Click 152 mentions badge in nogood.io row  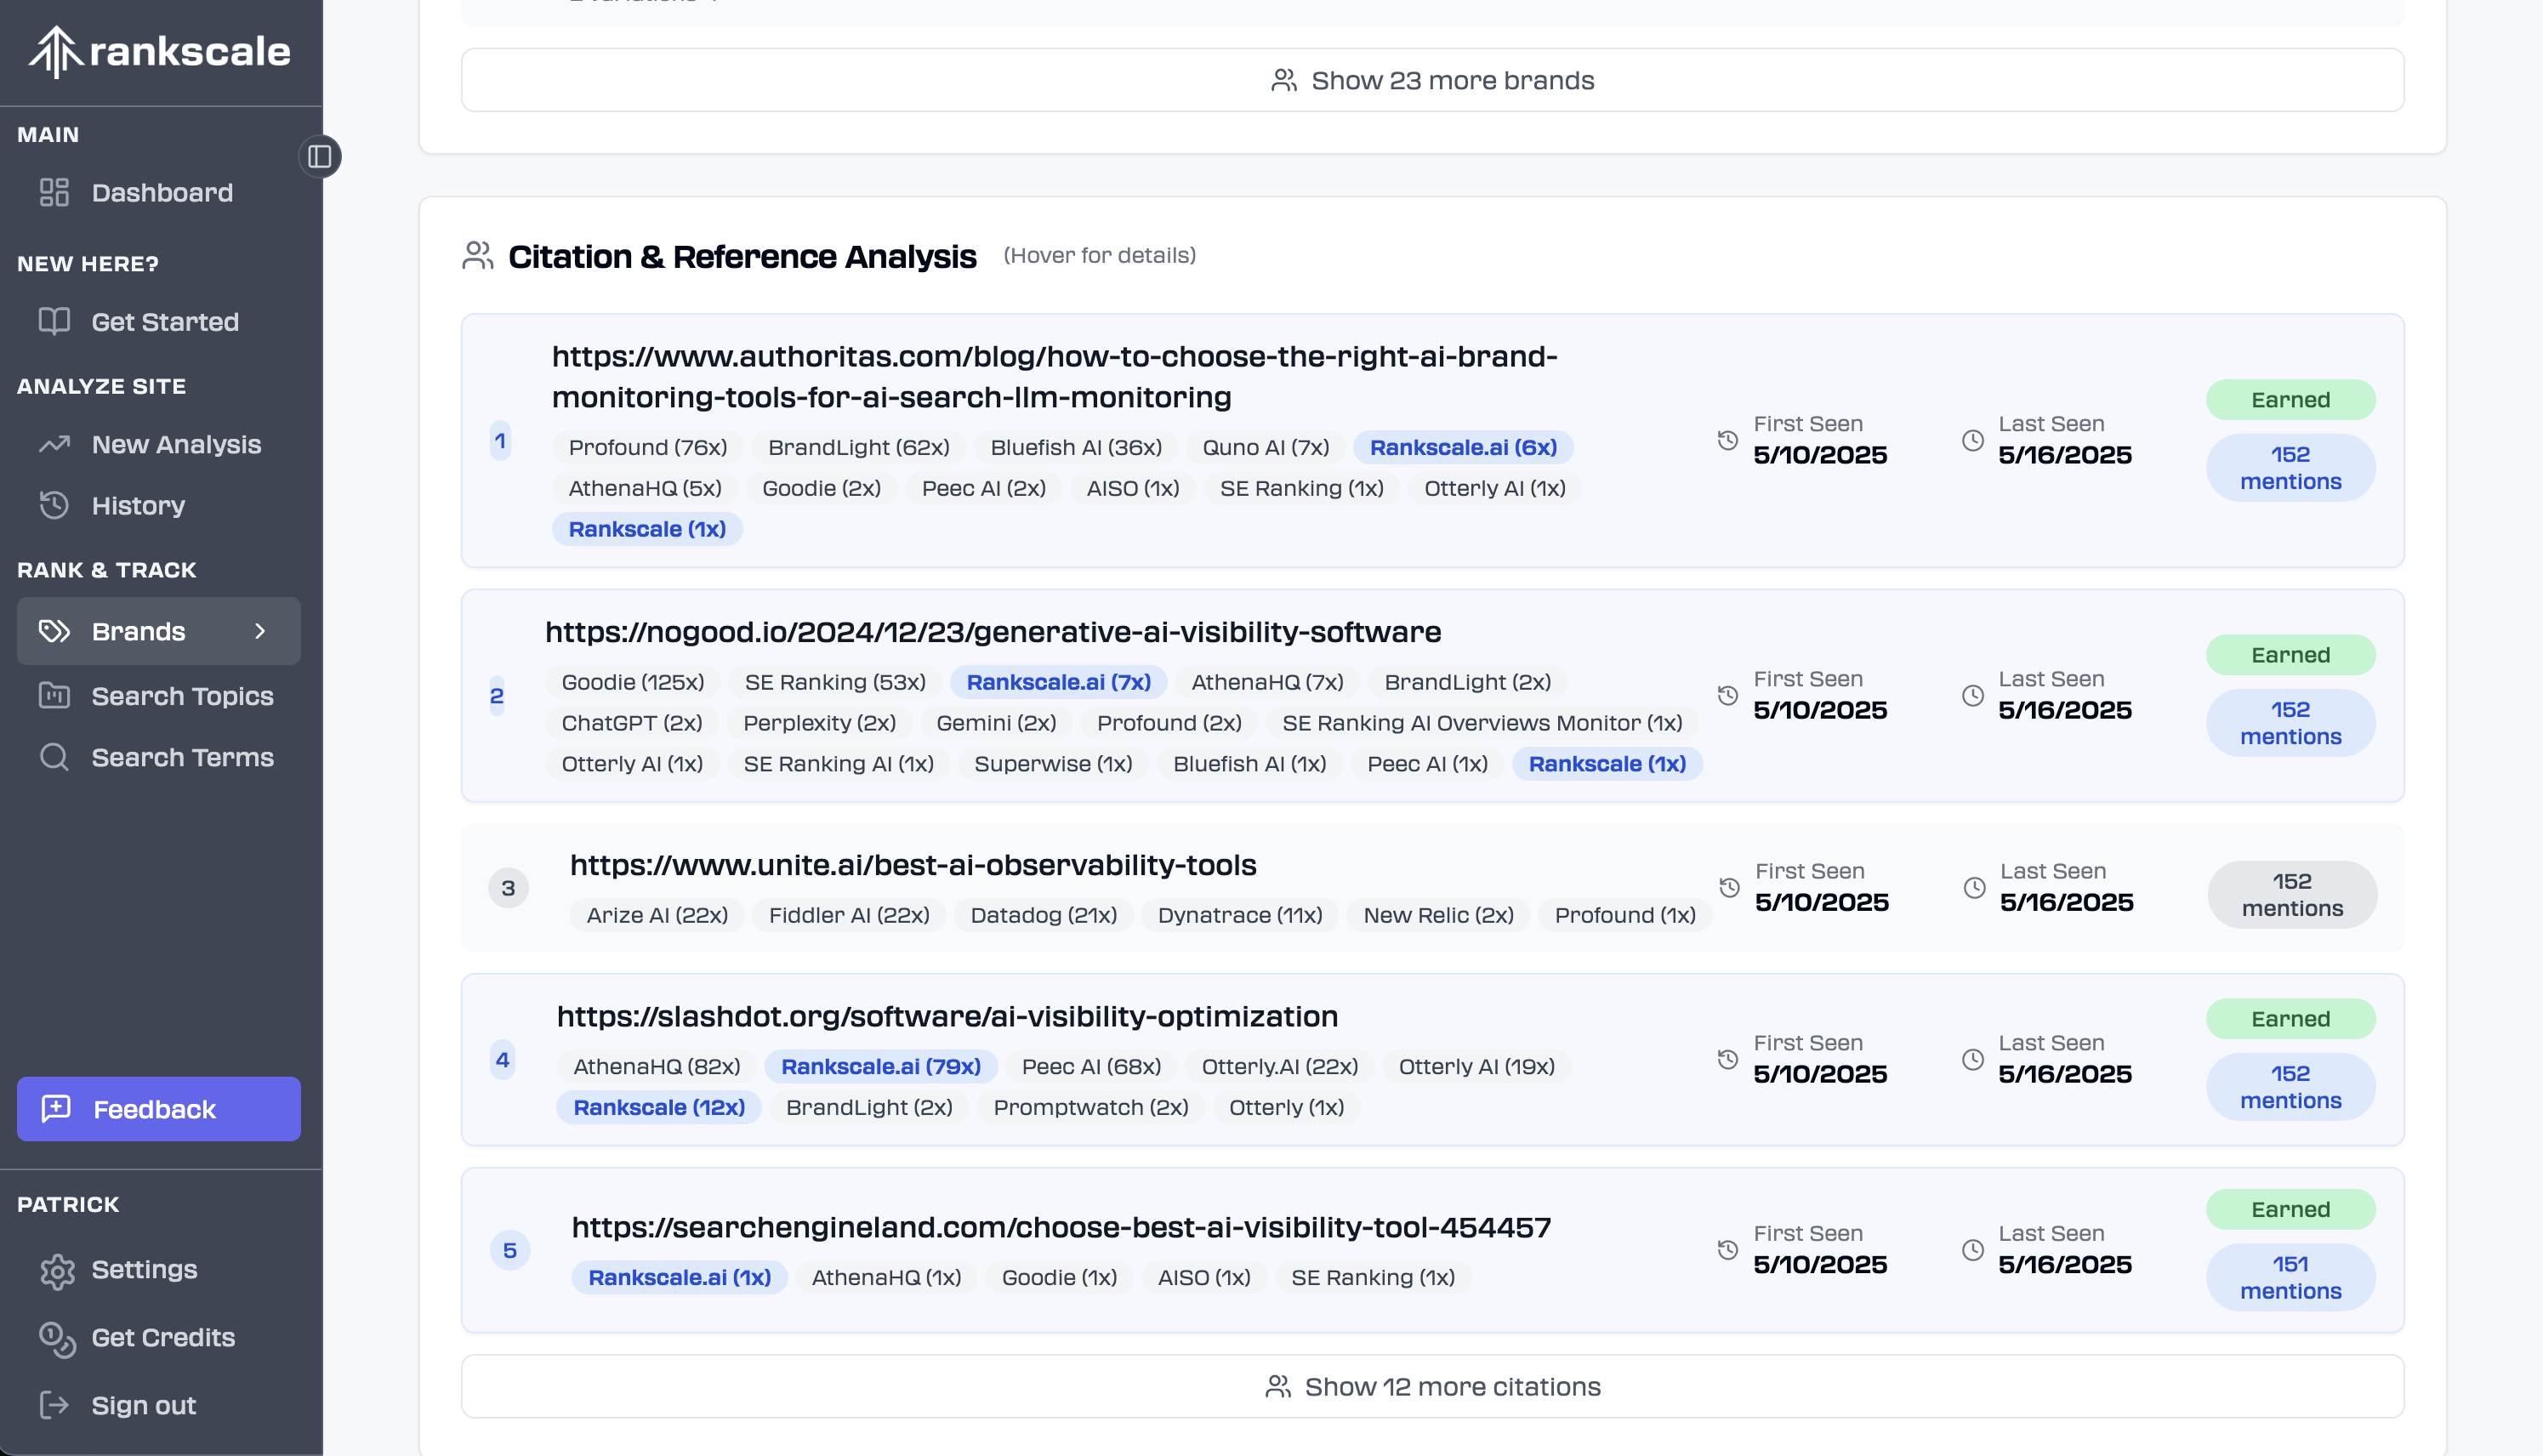[x=2290, y=722]
